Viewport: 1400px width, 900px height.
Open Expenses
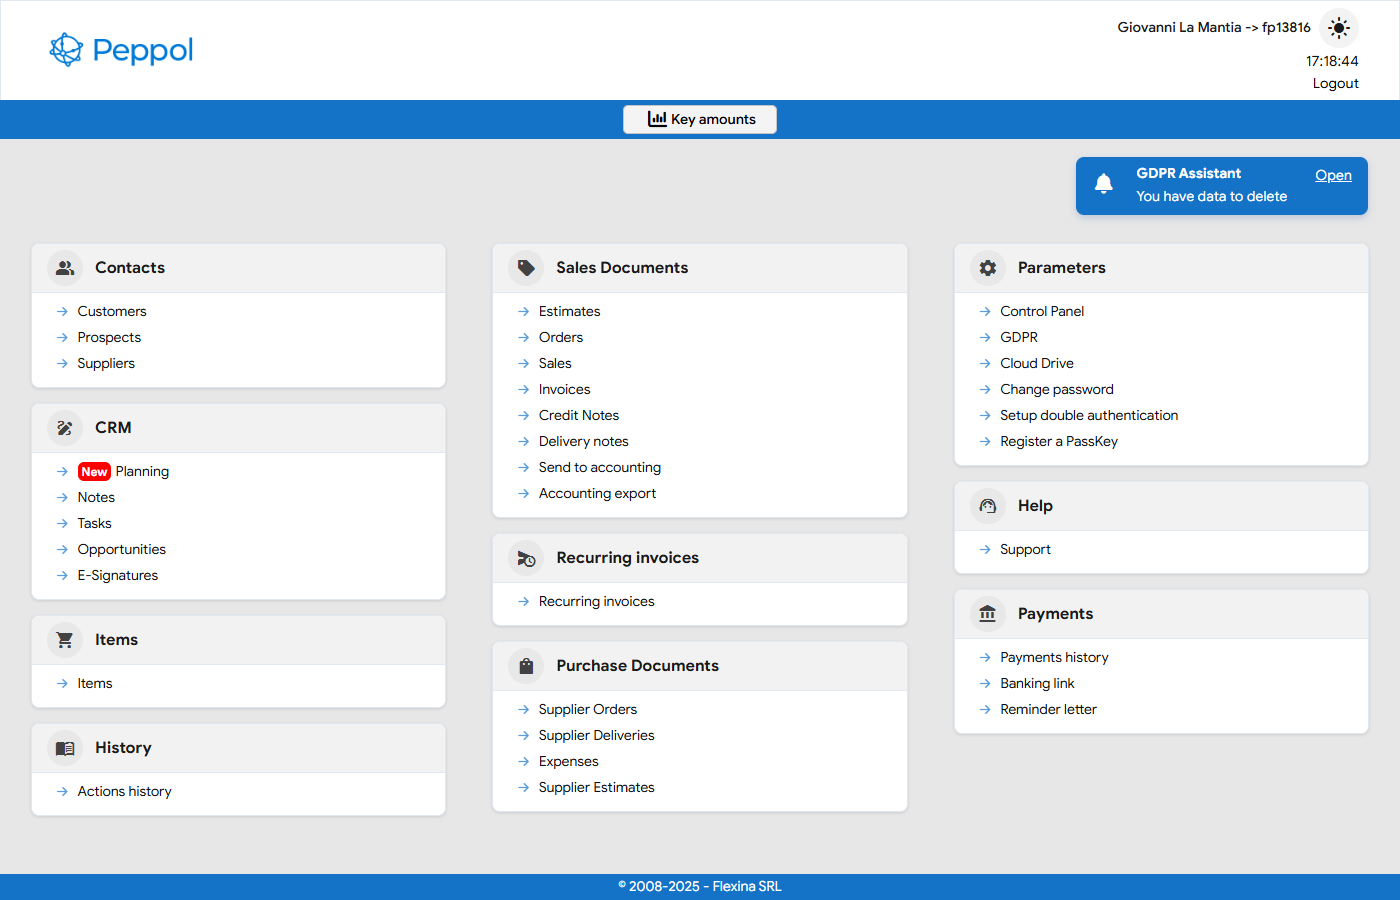[569, 761]
